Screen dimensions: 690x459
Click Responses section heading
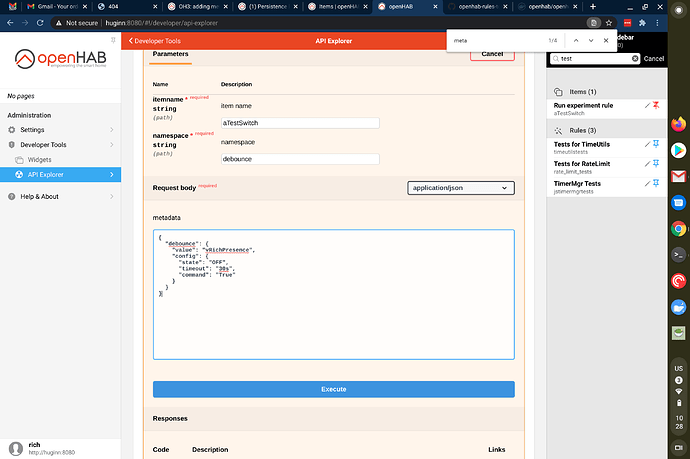click(x=170, y=419)
